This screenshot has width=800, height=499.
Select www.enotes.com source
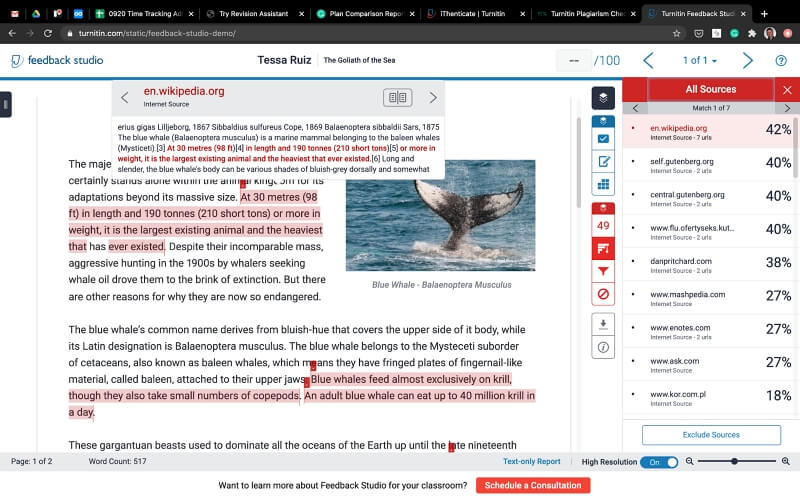tap(708, 331)
